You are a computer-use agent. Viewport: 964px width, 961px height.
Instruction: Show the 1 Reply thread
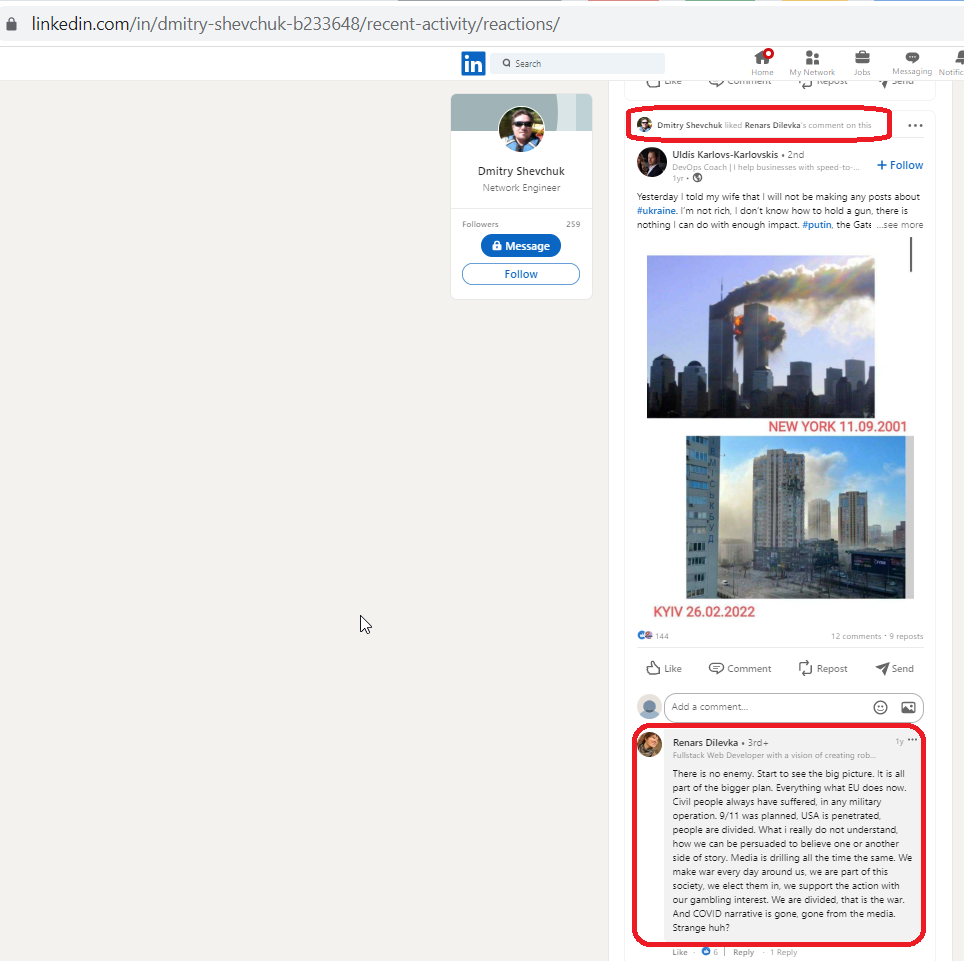coord(783,952)
